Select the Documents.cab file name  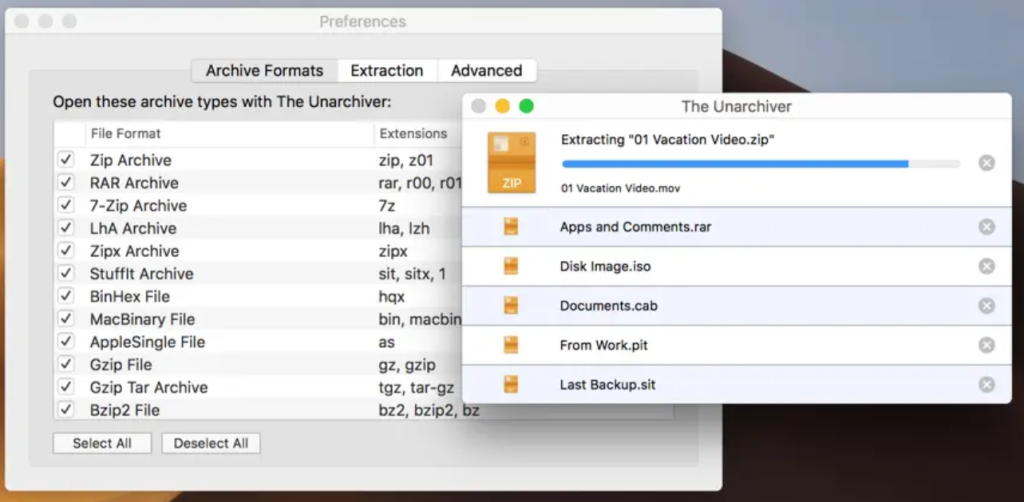[x=609, y=306]
